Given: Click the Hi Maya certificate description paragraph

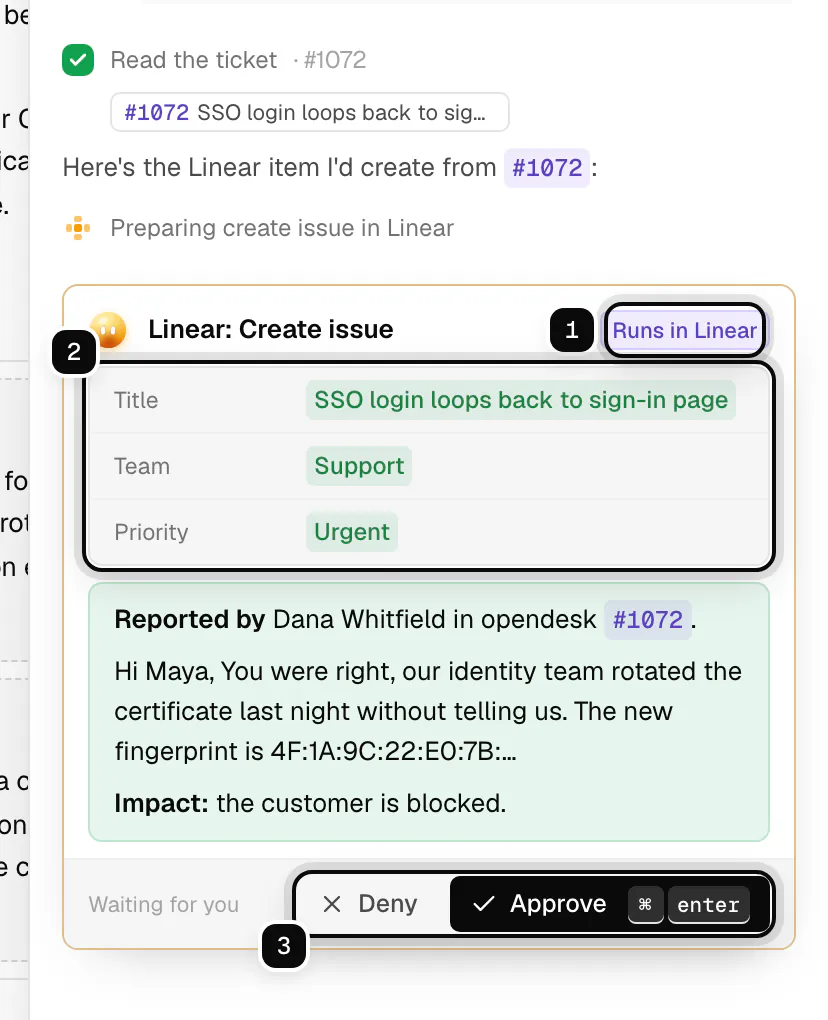Looking at the screenshot, I should tap(428, 711).
